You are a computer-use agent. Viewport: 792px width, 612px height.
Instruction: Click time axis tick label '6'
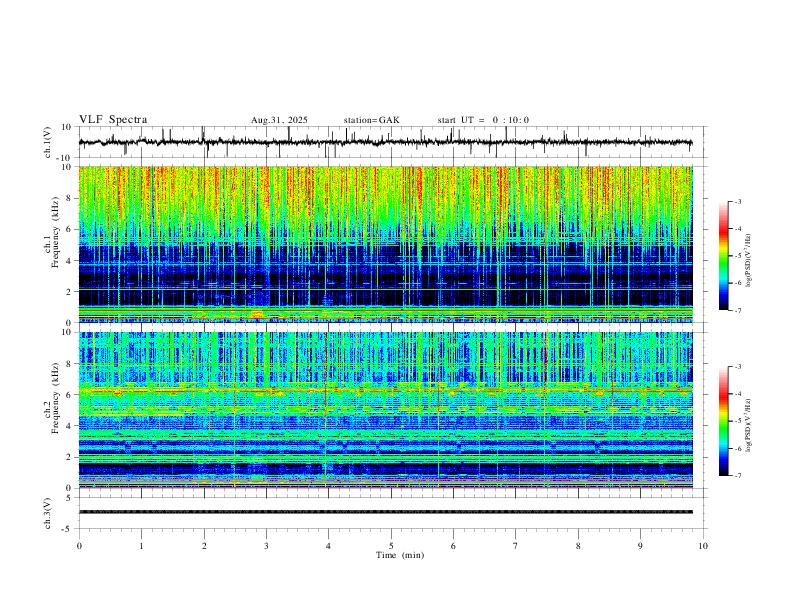453,546
